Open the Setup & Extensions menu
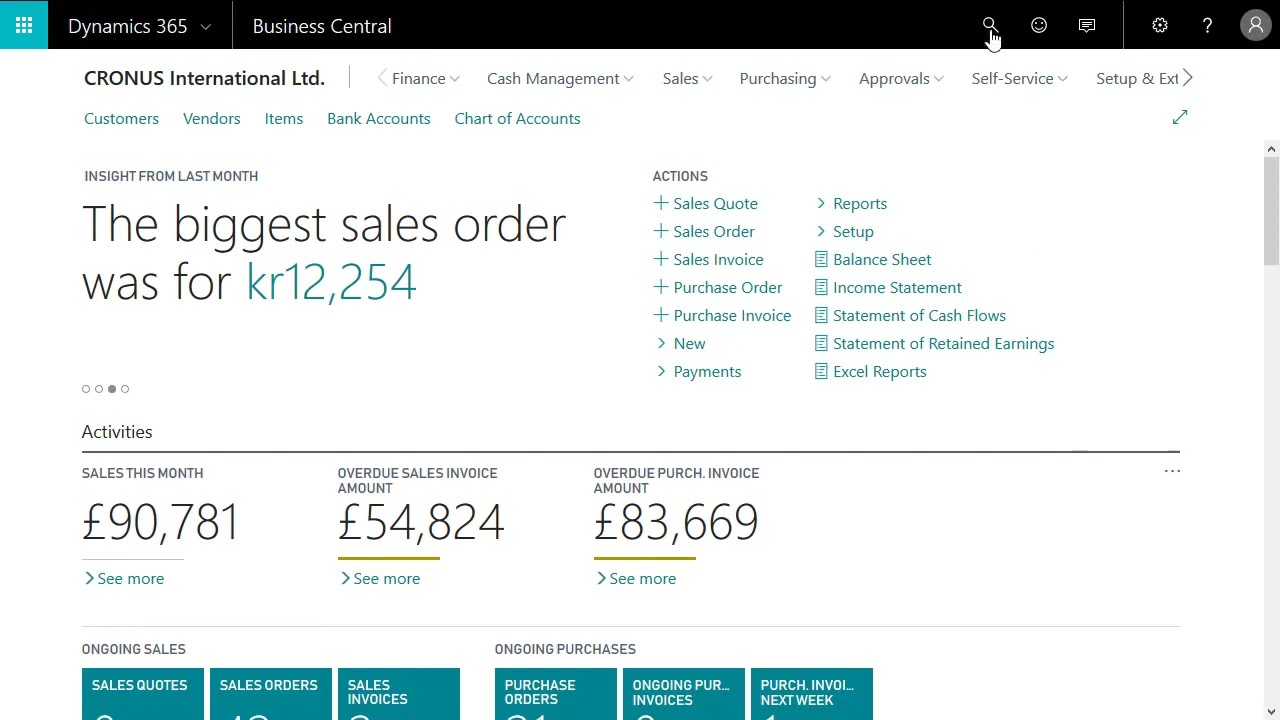The width and height of the screenshot is (1280, 720). tap(1137, 78)
